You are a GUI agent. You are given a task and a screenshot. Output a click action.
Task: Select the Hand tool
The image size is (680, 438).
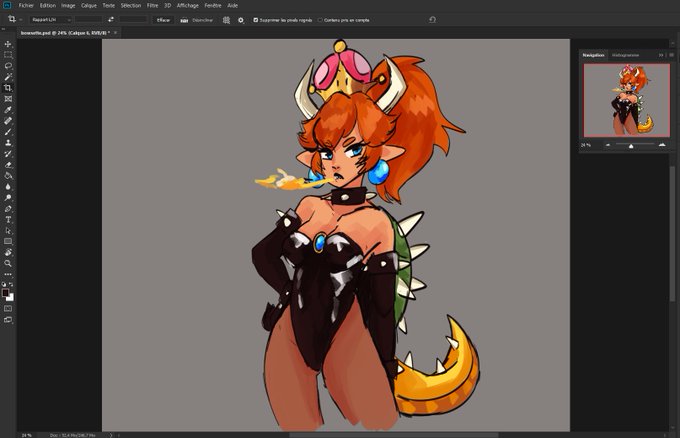(x=8, y=252)
